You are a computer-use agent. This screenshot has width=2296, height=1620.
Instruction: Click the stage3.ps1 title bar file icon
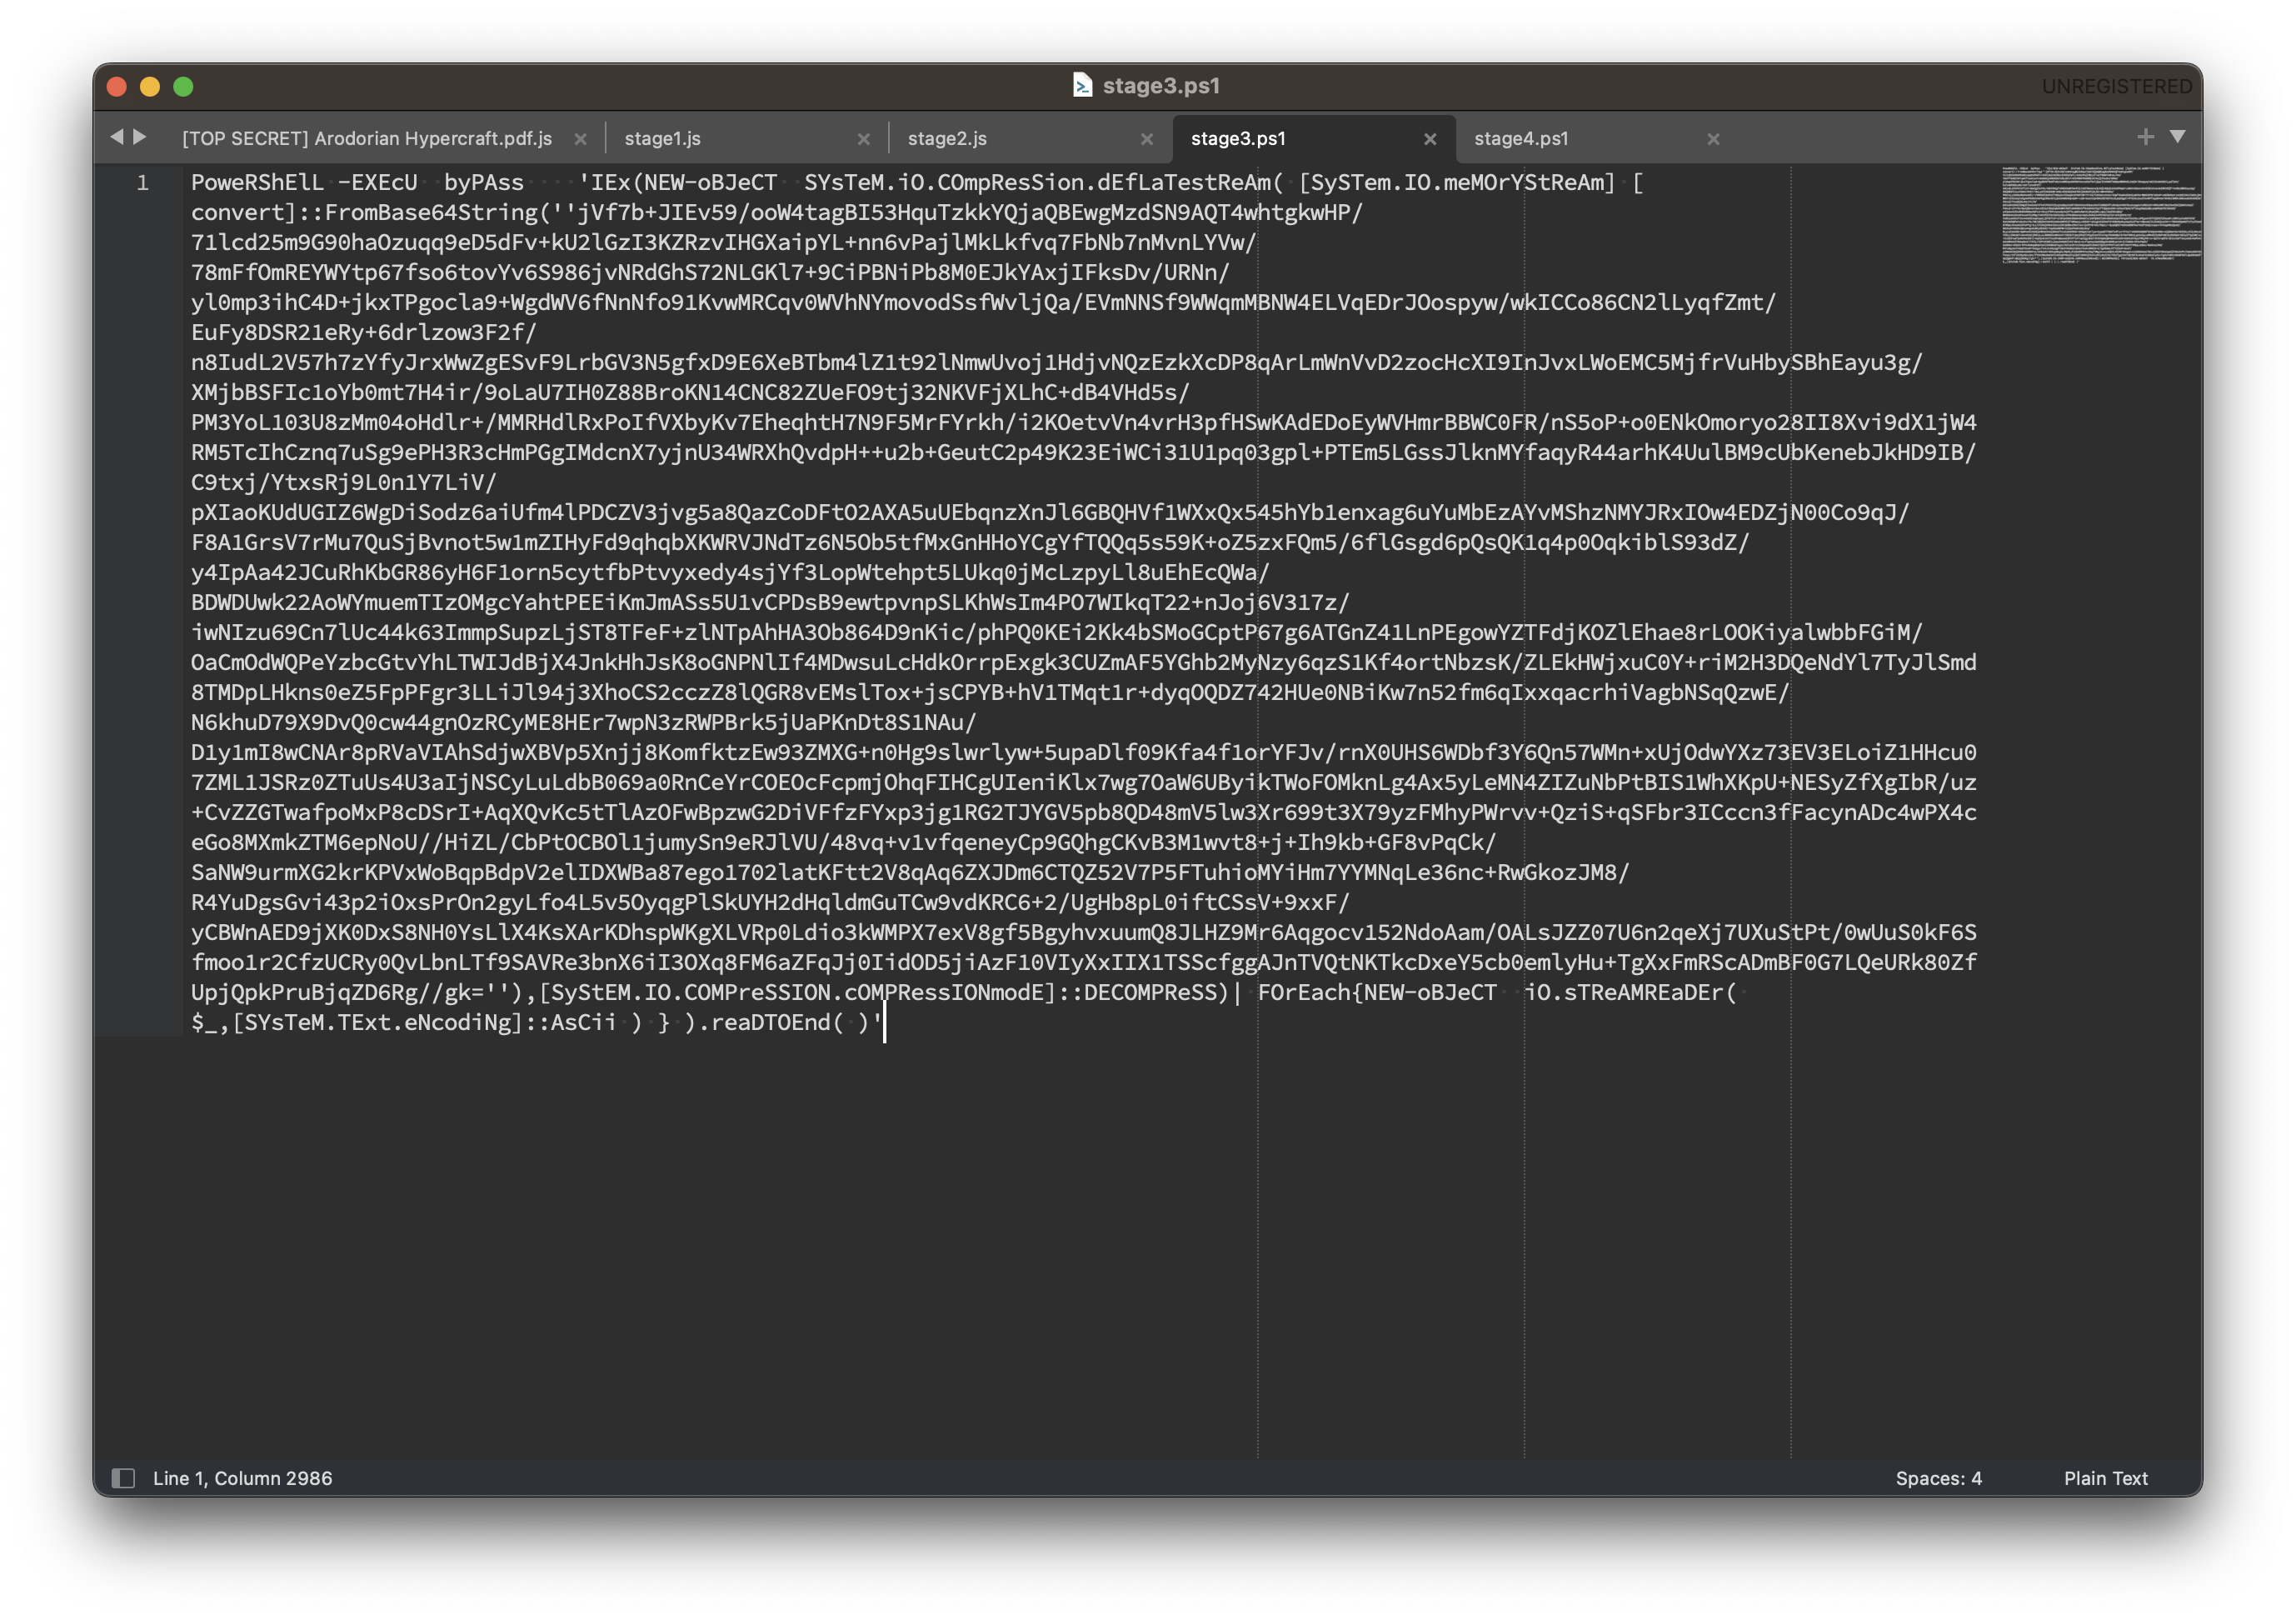(x=1082, y=86)
